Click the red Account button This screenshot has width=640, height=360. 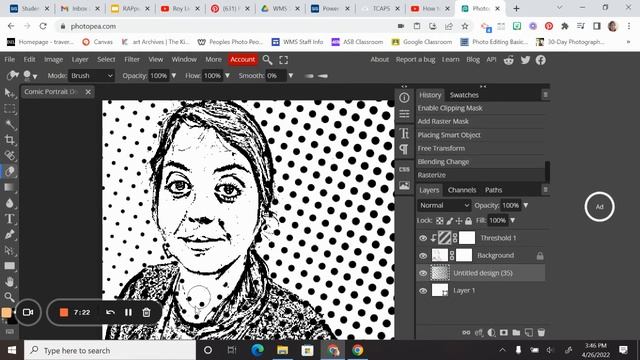coord(242,59)
